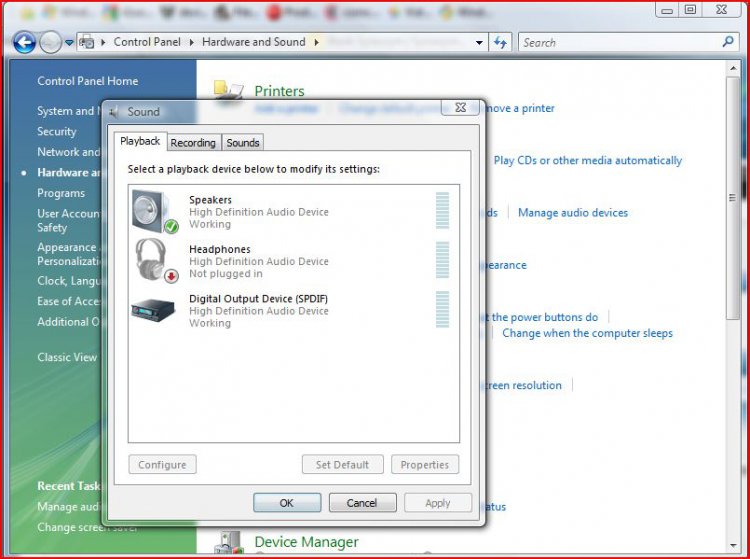Click the Apply button
The height and width of the screenshot is (559, 750).
pyautogui.click(x=438, y=503)
